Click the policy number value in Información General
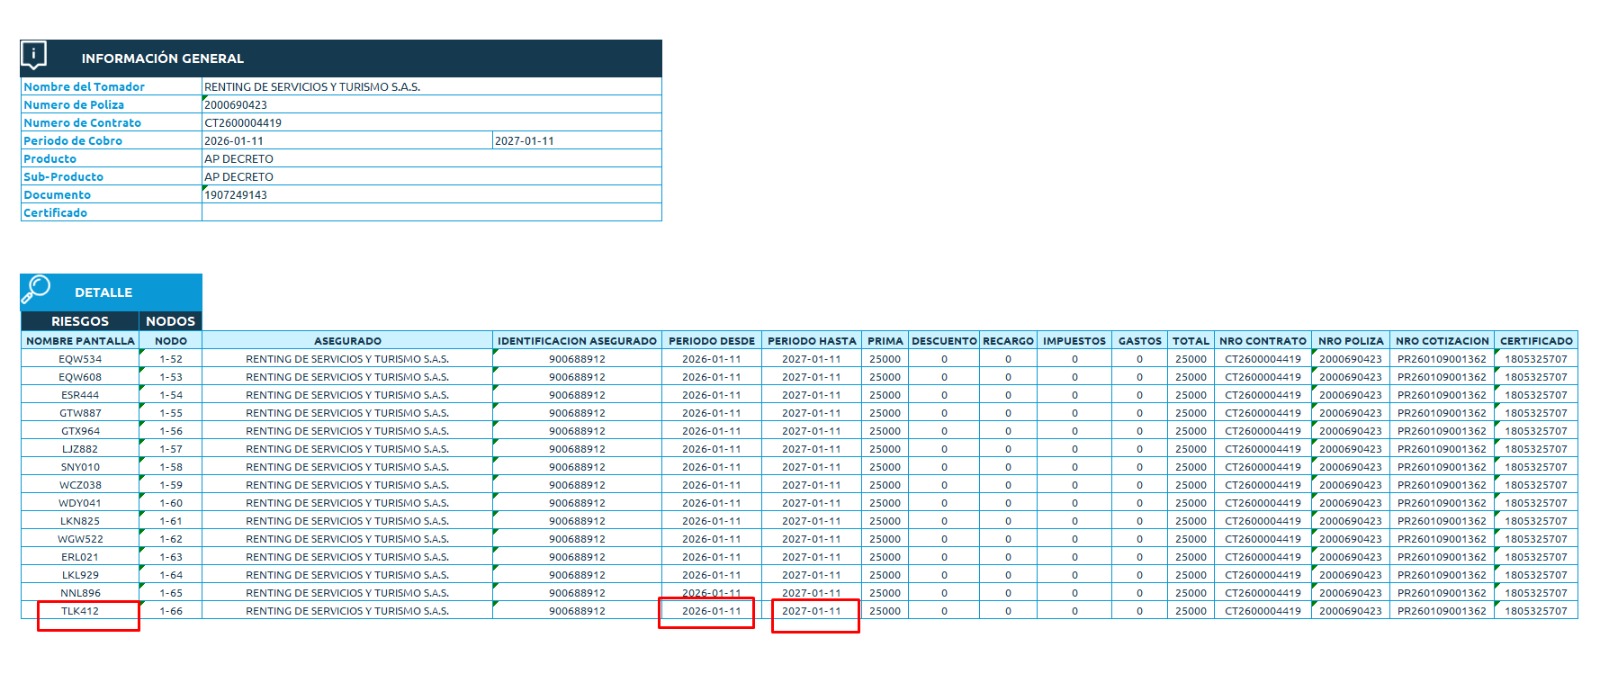 (x=236, y=105)
